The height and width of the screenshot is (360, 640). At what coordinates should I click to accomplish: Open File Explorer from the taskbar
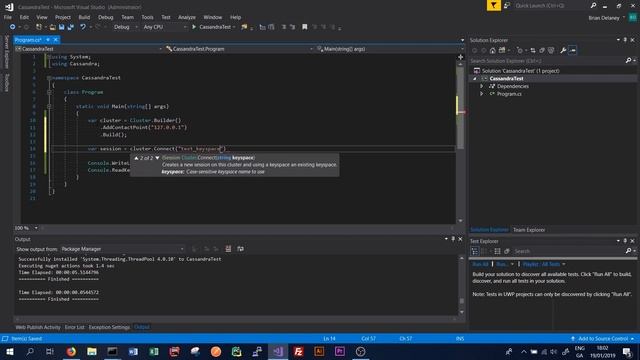(x=92, y=351)
